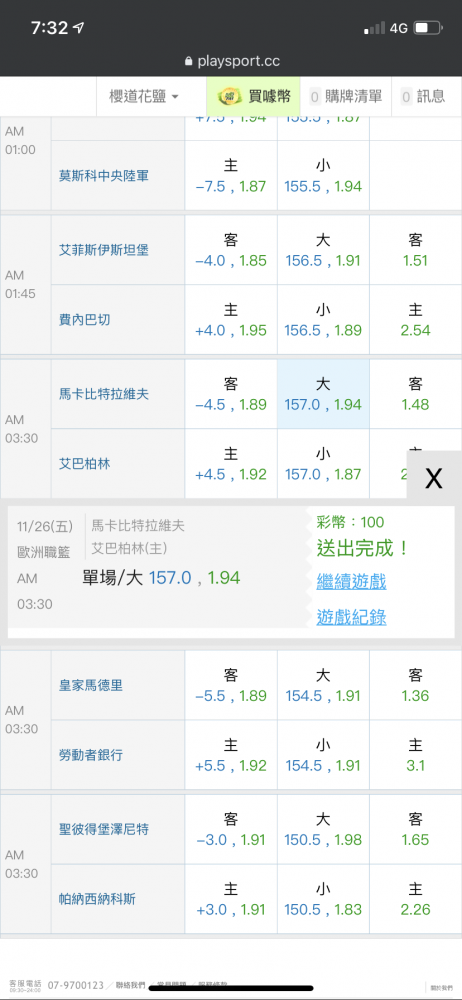This screenshot has height=1000, width=462.
Task: Click 遊戲紀錄 link
Action: click(351, 617)
